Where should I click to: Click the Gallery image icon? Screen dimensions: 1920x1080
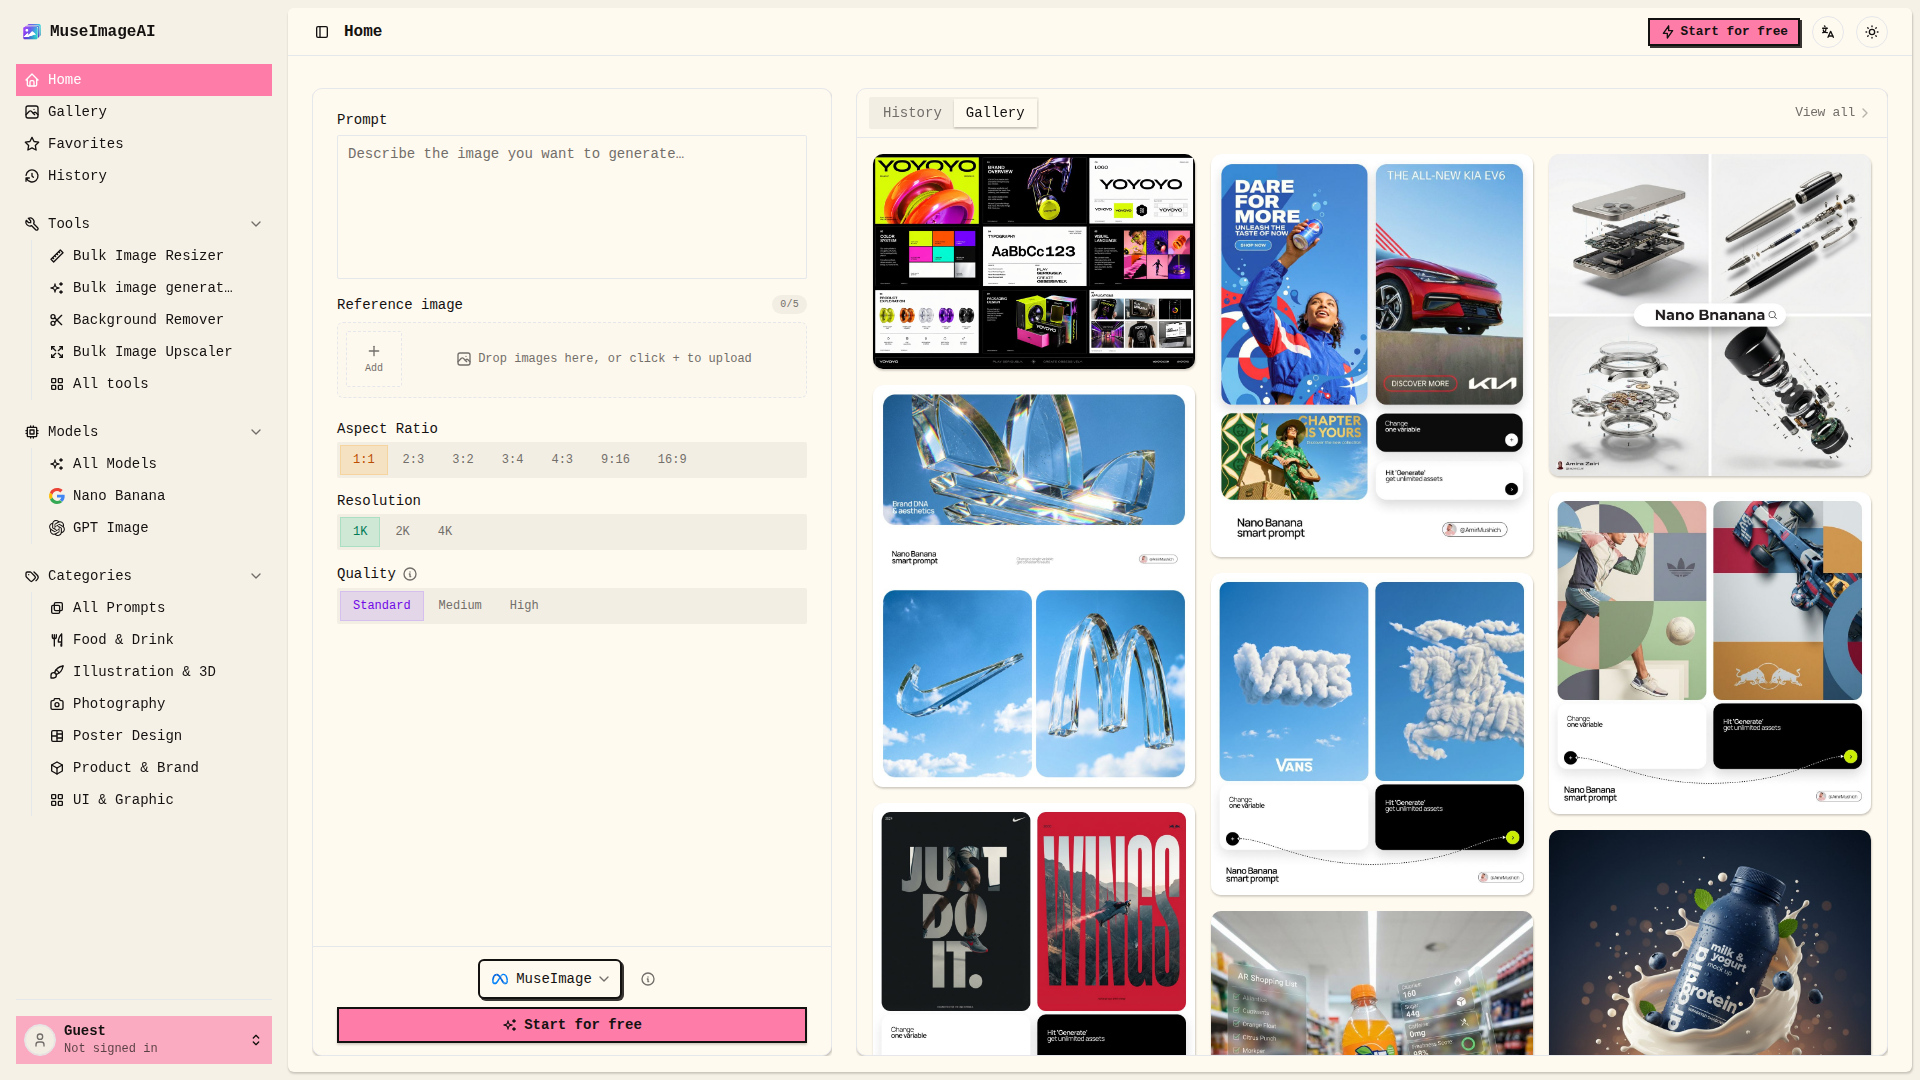click(32, 112)
